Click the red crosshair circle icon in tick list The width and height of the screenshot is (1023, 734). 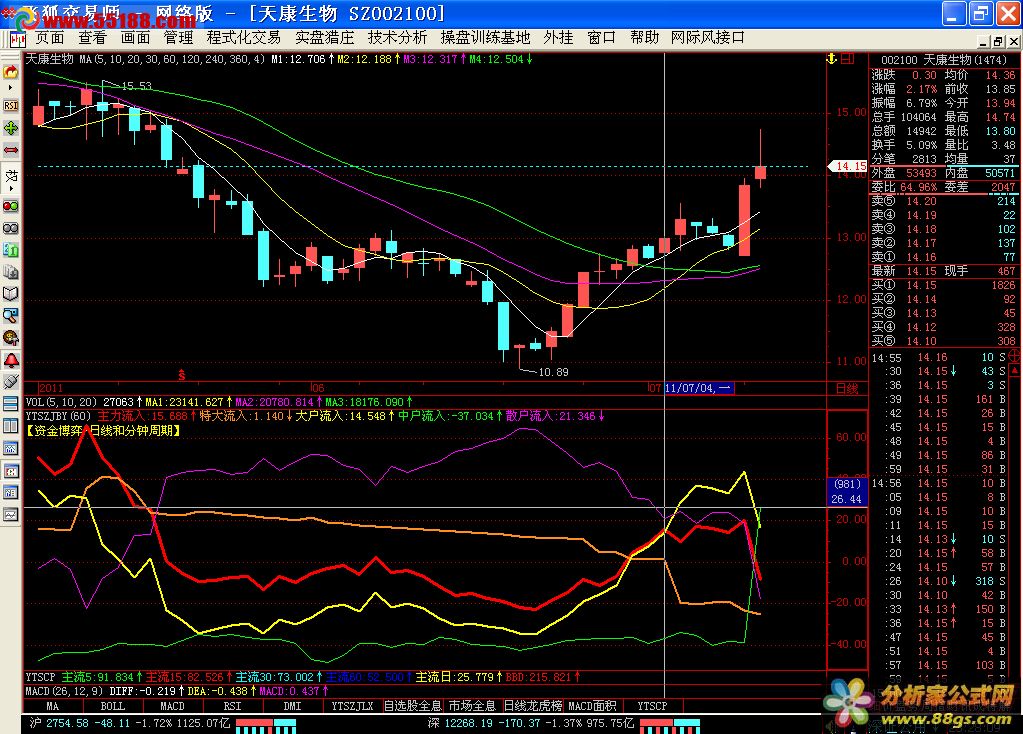1015,356
